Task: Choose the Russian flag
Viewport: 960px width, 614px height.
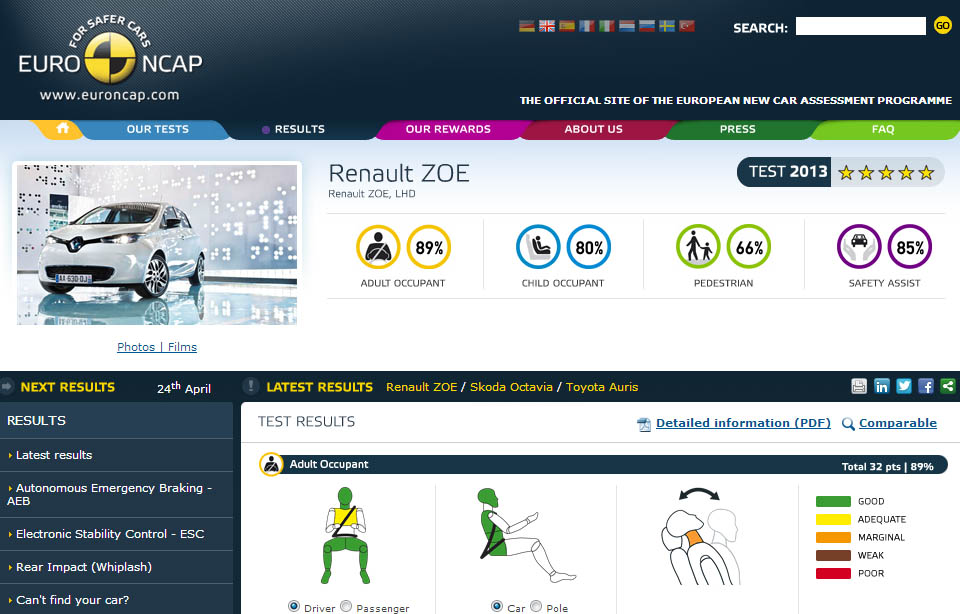Action: click(647, 26)
